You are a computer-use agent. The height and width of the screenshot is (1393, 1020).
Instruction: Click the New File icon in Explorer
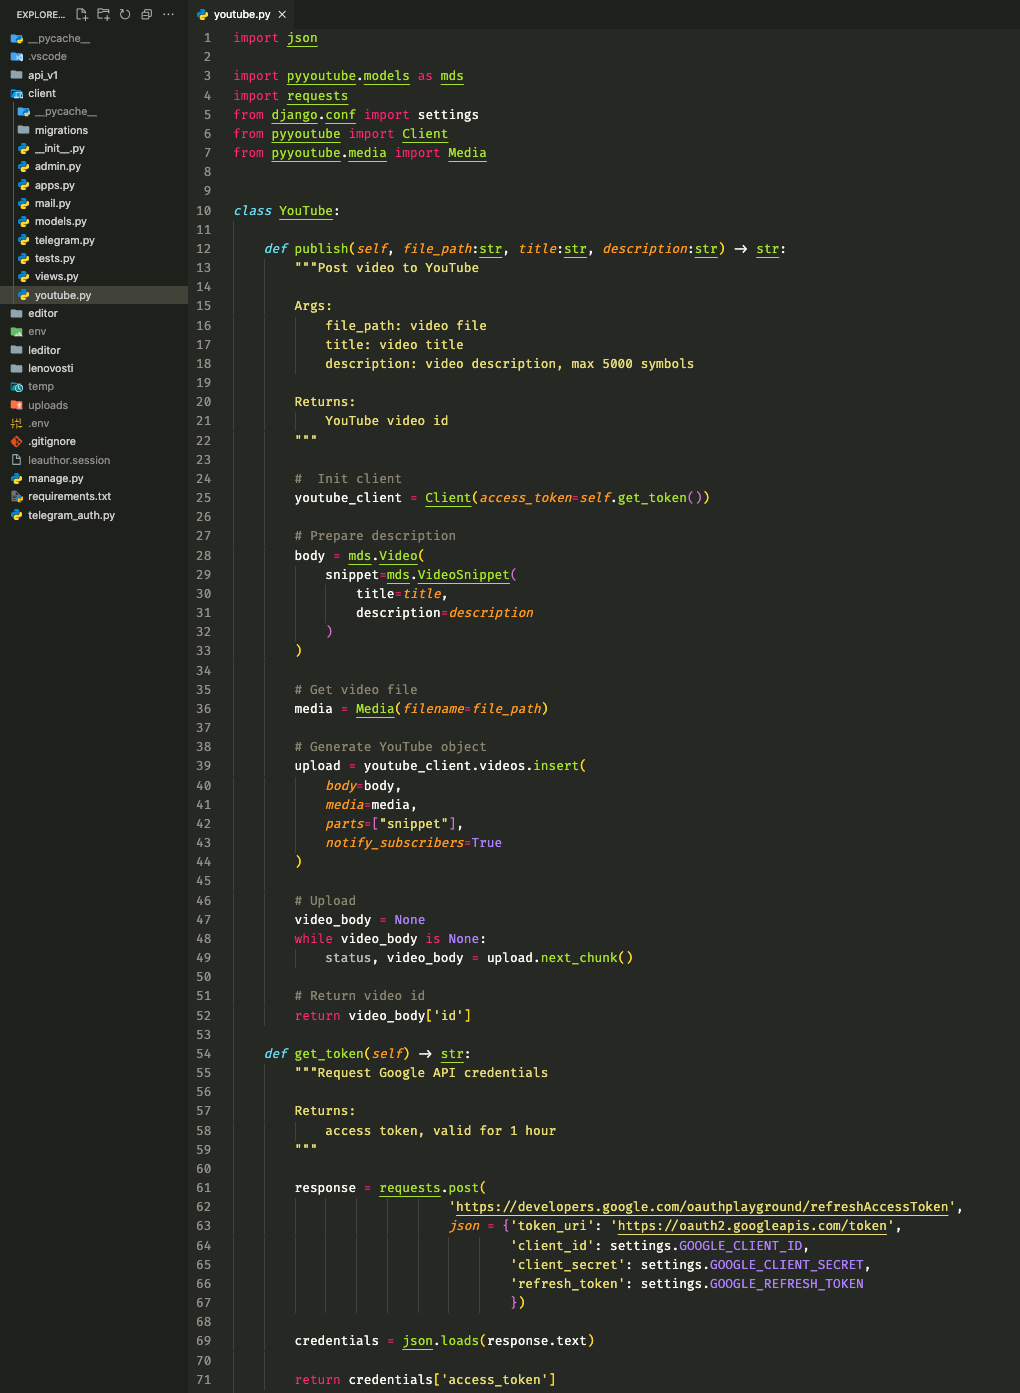click(x=82, y=14)
